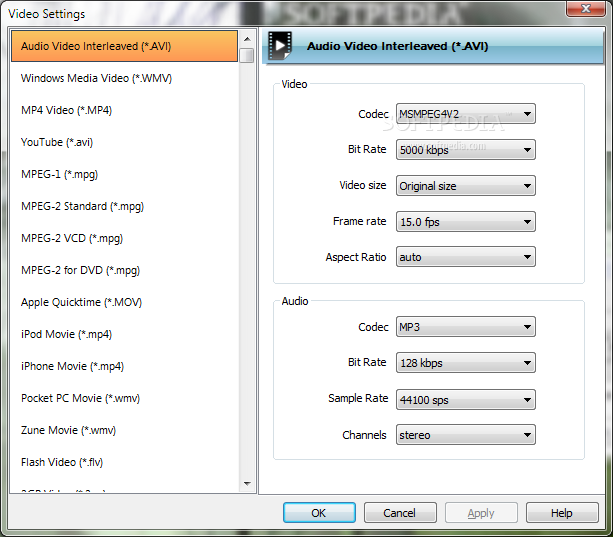
Task: Open the video Bit Rate dropdown 5000 kbps
Action: (466, 150)
